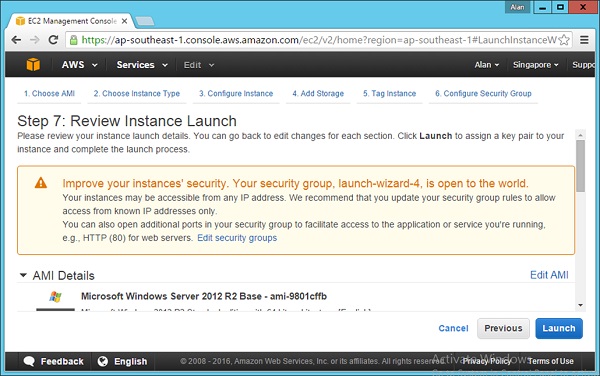The image size is (600, 376).
Task: Open the Alan account dropdown
Action: point(487,65)
